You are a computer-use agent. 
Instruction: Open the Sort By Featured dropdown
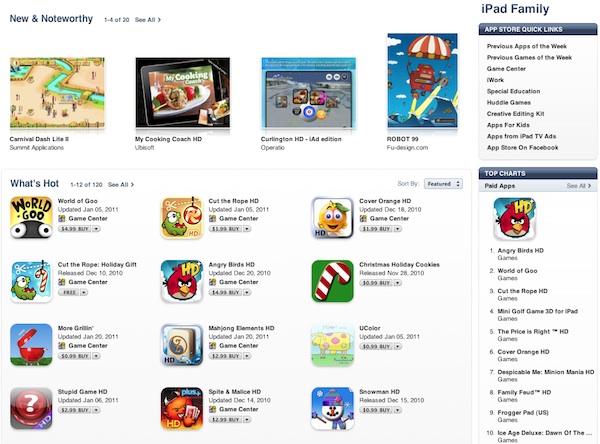click(x=443, y=184)
